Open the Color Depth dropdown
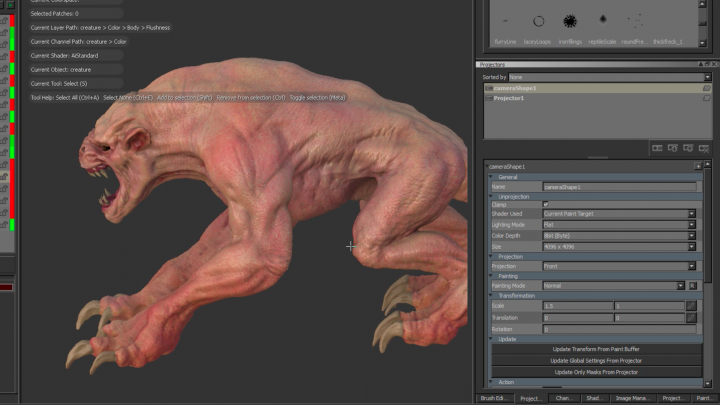The height and width of the screenshot is (405, 720). 619,236
